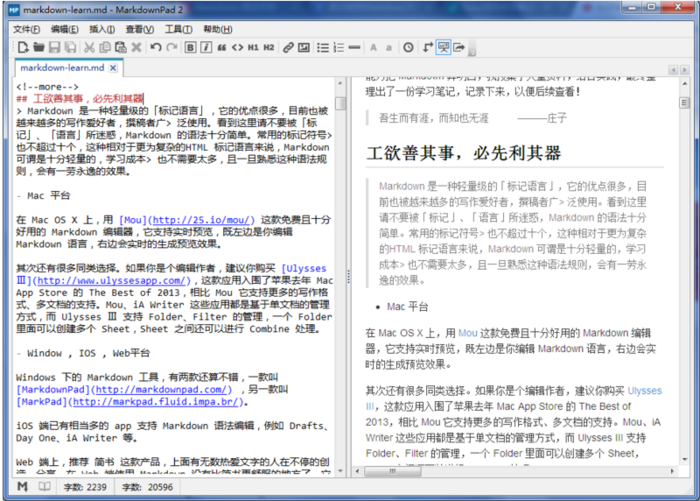
Task: Click '- Window , IOS , Web平台' line in editor
Action: pyautogui.click(x=83, y=353)
